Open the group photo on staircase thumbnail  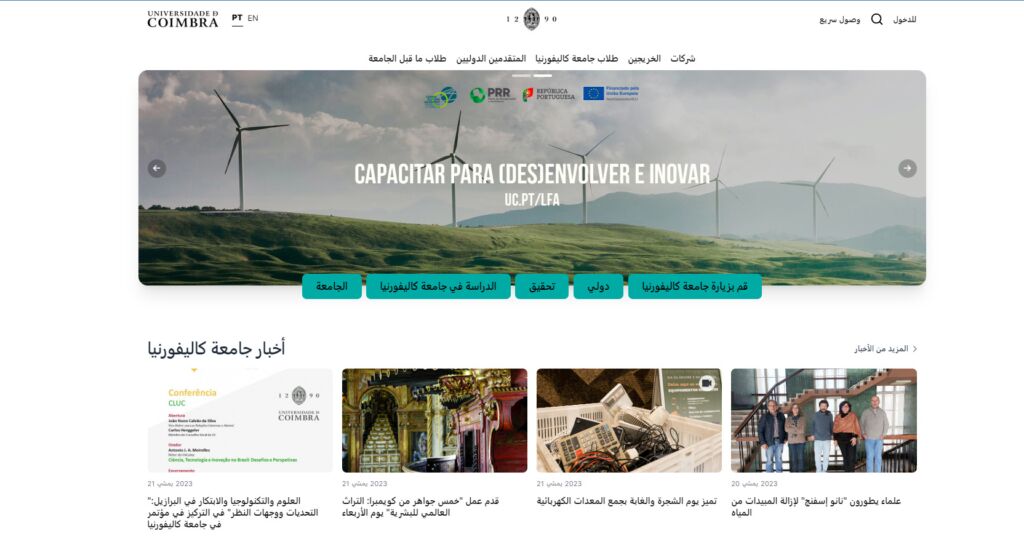823,420
